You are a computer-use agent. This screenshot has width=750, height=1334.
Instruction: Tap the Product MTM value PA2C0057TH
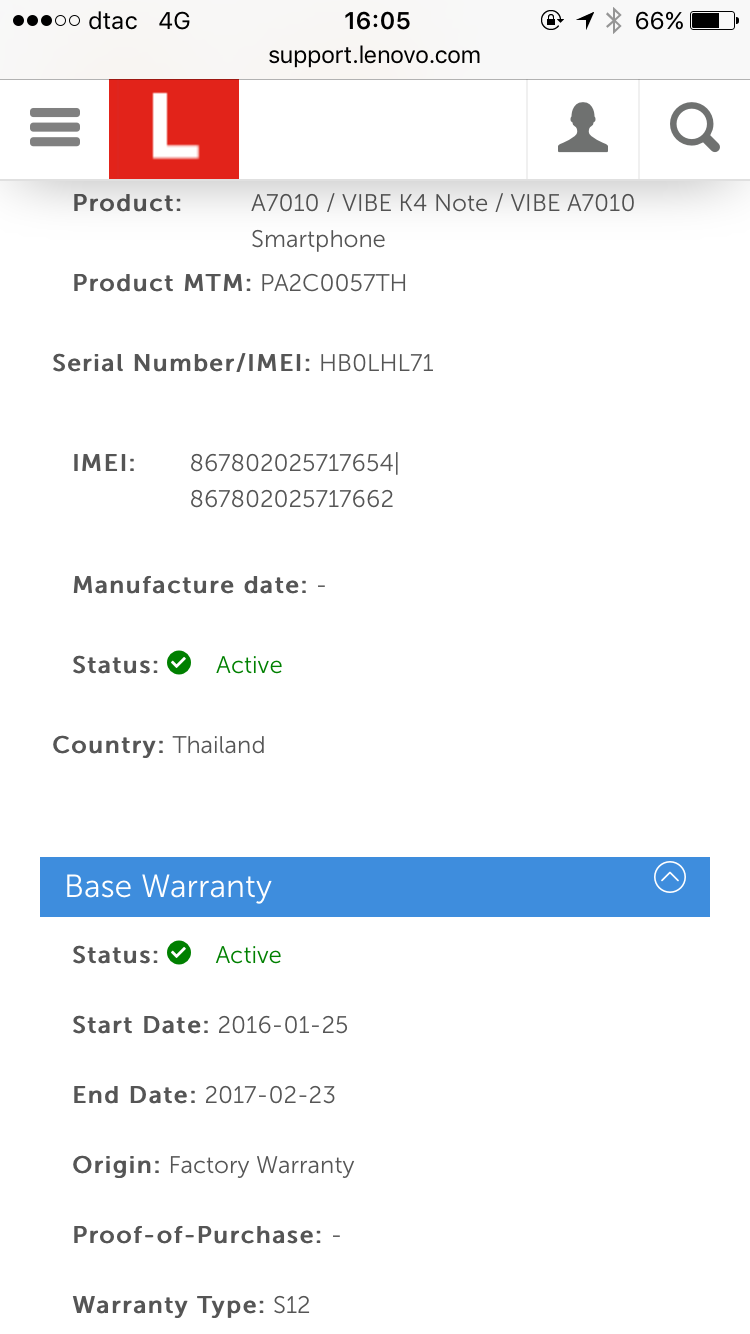pyautogui.click(x=333, y=283)
